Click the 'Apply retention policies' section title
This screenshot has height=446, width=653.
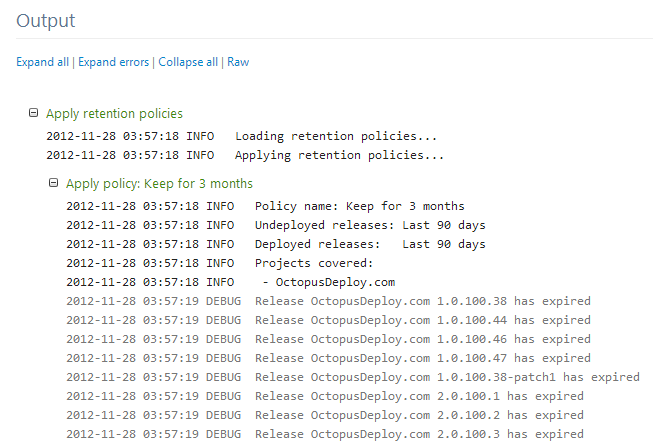114,114
